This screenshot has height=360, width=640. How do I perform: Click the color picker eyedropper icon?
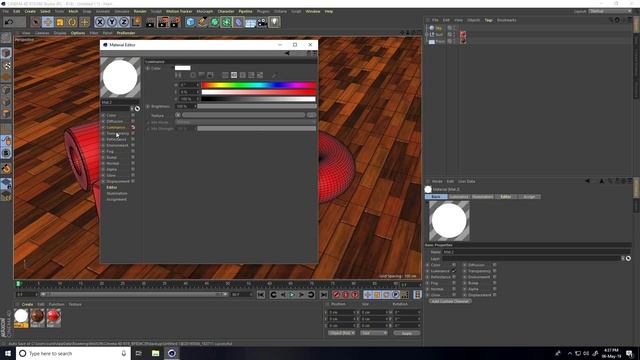pos(274,75)
